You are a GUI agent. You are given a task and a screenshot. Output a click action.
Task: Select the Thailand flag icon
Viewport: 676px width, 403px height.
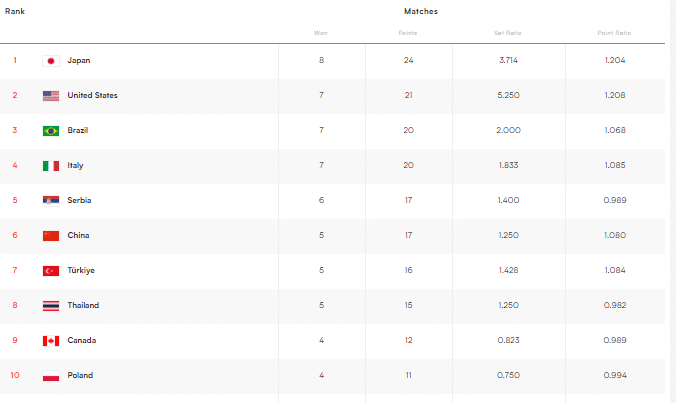click(x=51, y=306)
